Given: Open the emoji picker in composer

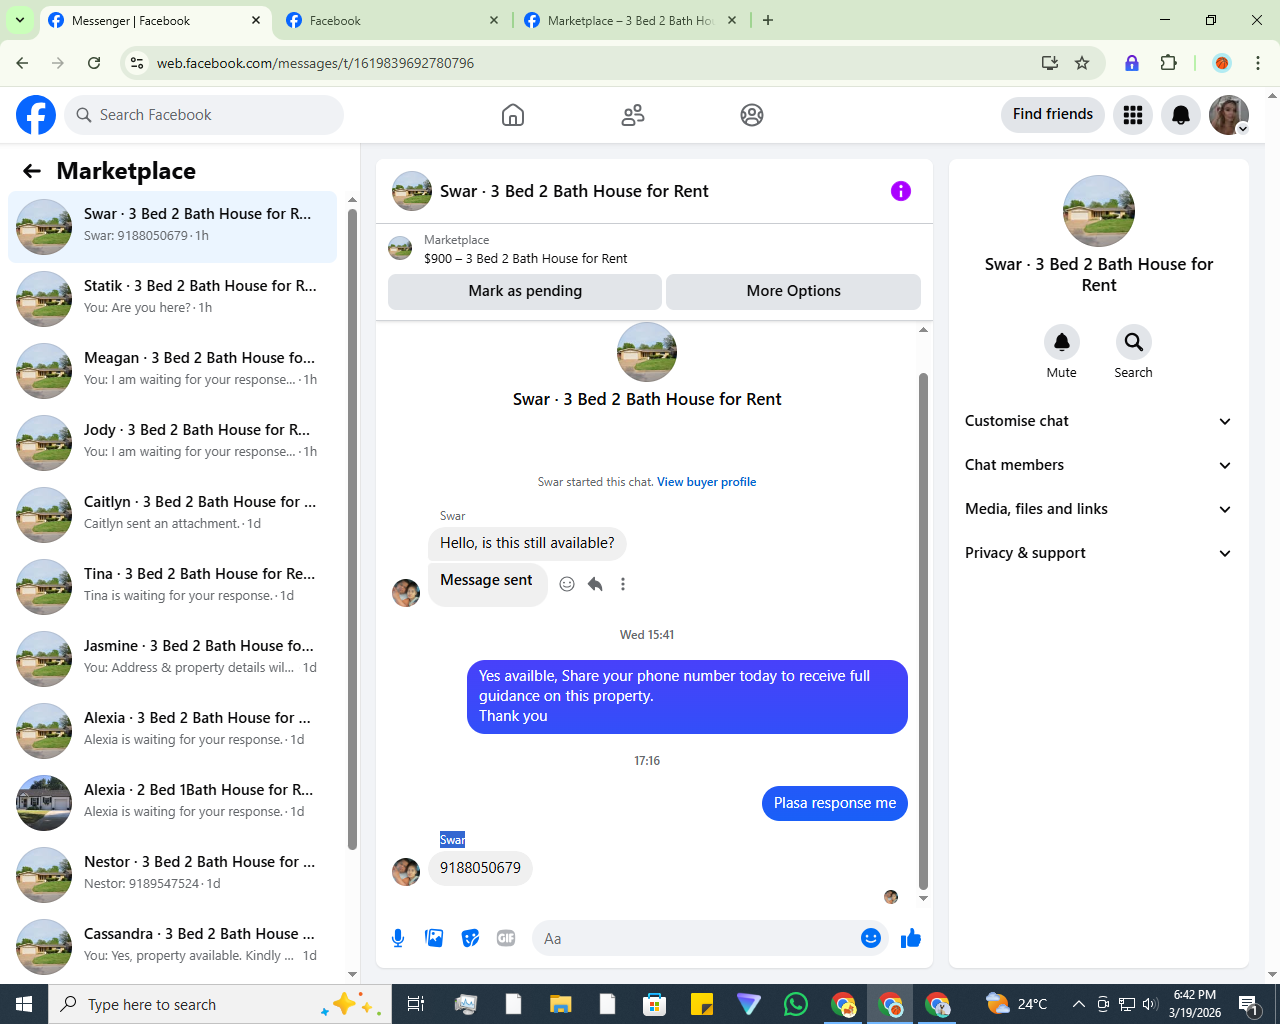Looking at the screenshot, I should click(x=871, y=938).
